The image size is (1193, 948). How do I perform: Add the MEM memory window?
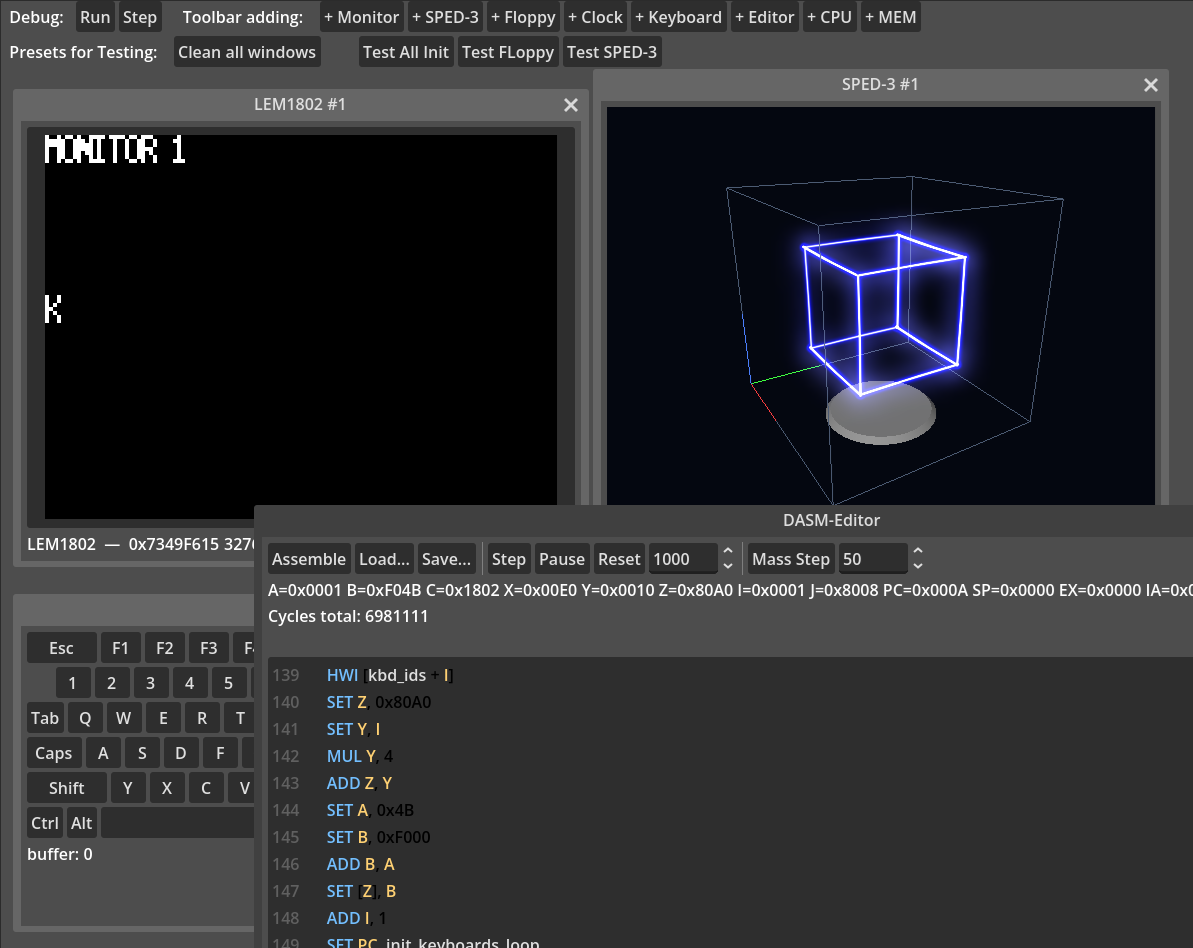(x=891, y=17)
